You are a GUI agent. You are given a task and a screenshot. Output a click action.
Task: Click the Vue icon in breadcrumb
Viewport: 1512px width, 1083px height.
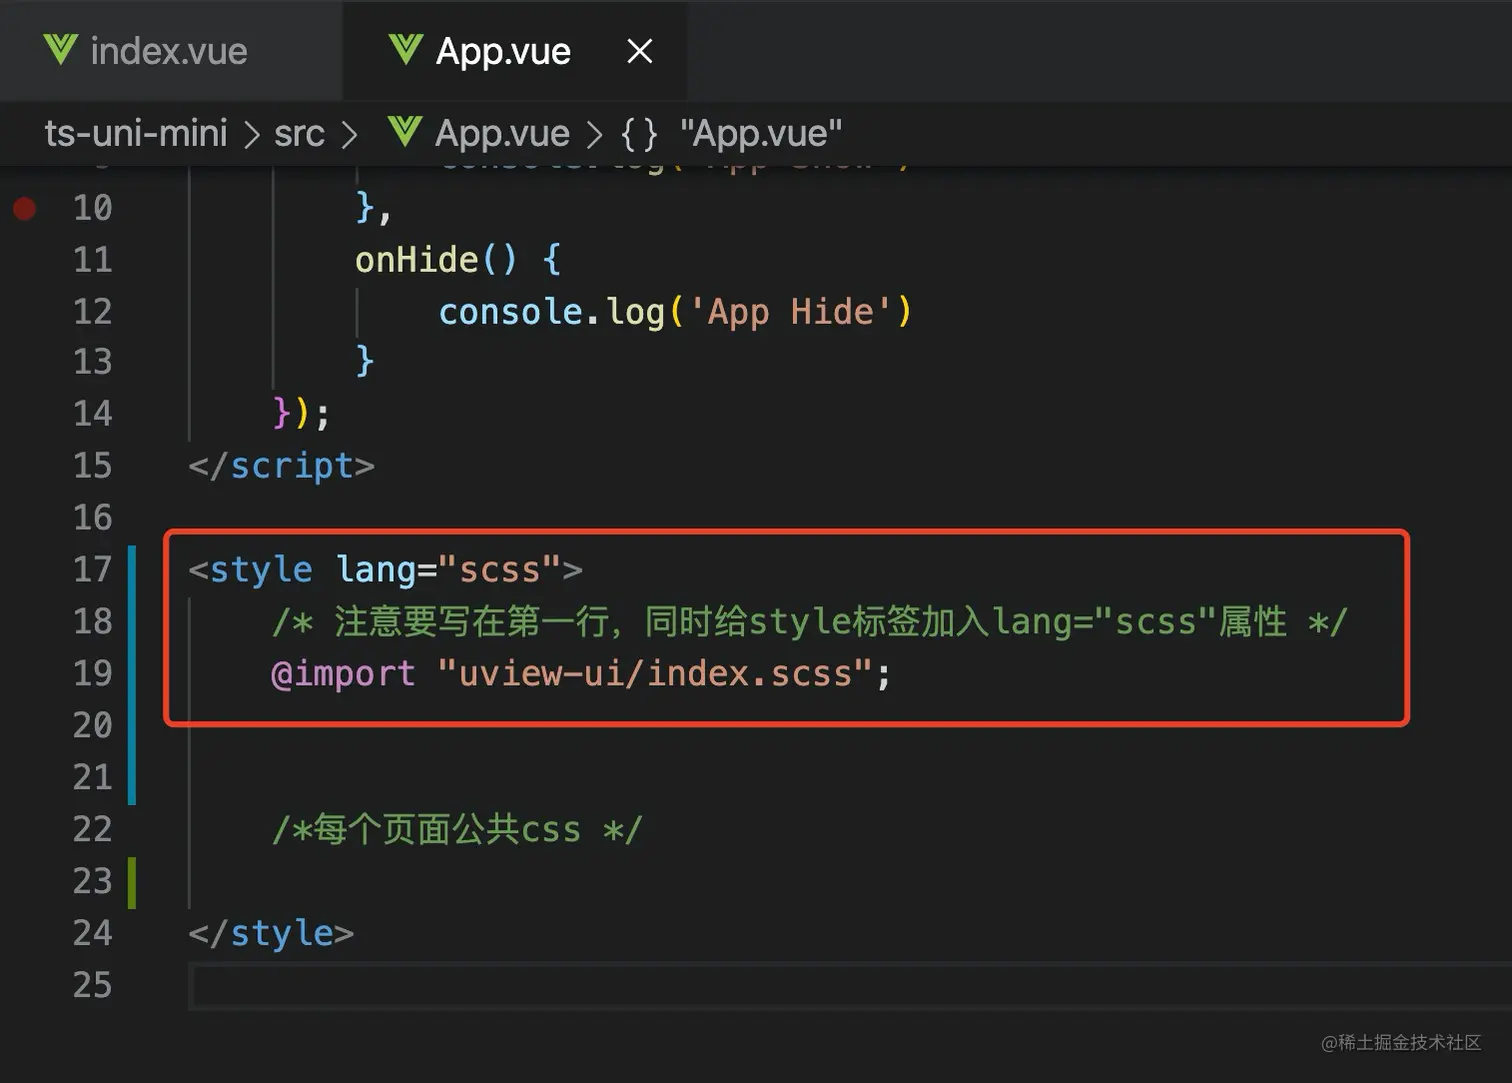coord(405,131)
